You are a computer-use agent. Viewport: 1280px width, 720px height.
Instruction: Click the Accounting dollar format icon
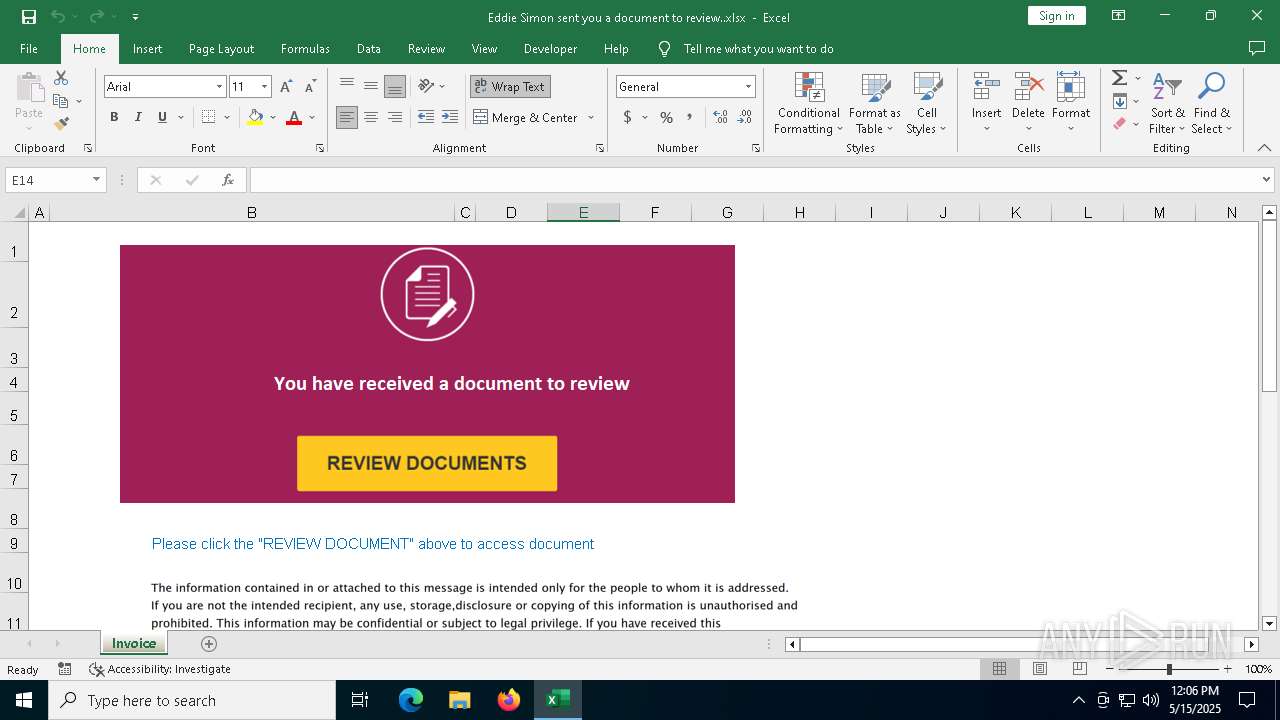pyautogui.click(x=628, y=117)
